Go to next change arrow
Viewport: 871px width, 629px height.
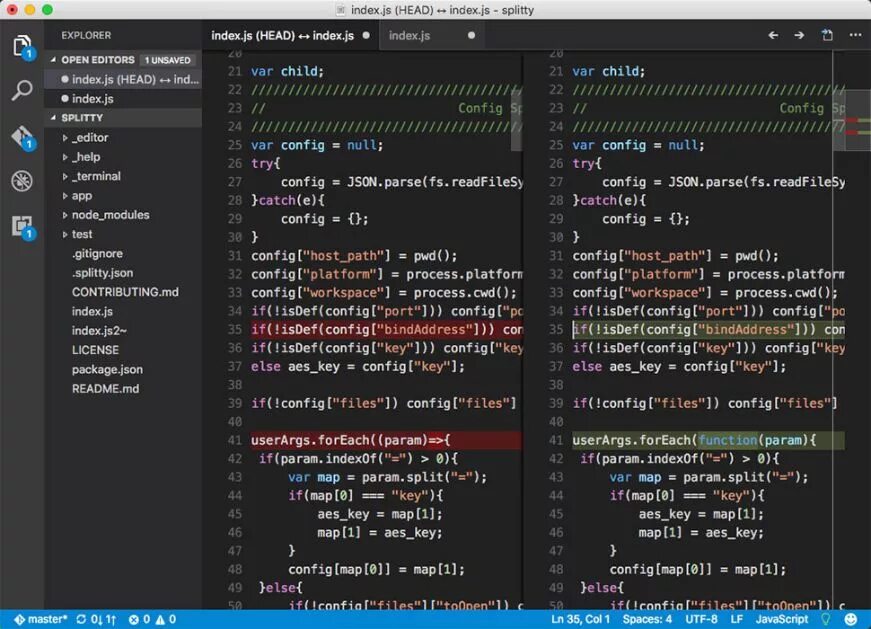click(799, 36)
